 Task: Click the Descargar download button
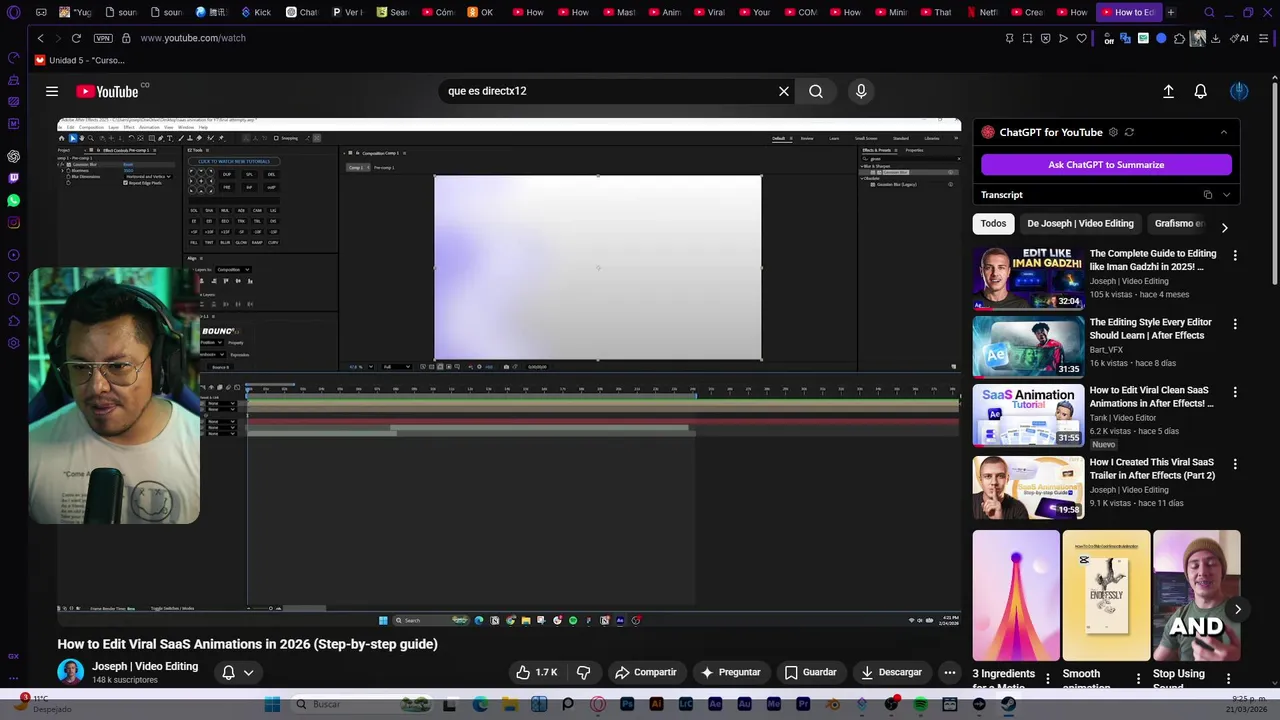pyautogui.click(x=891, y=673)
